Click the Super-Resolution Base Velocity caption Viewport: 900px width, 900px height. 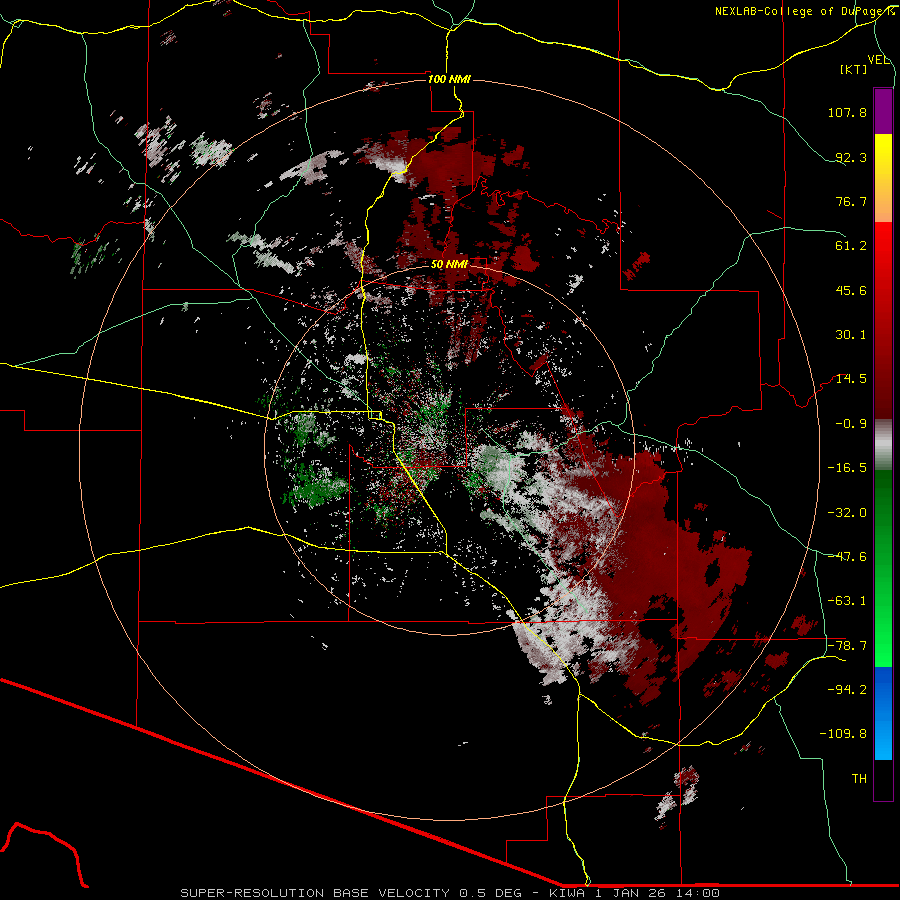pos(449,893)
